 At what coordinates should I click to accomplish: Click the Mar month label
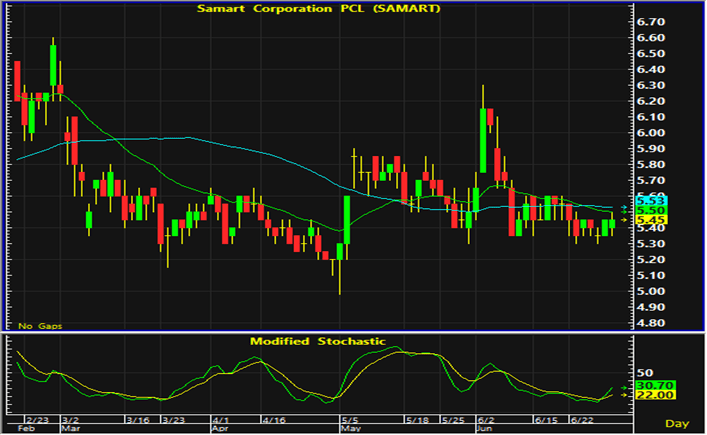[x=71, y=428]
